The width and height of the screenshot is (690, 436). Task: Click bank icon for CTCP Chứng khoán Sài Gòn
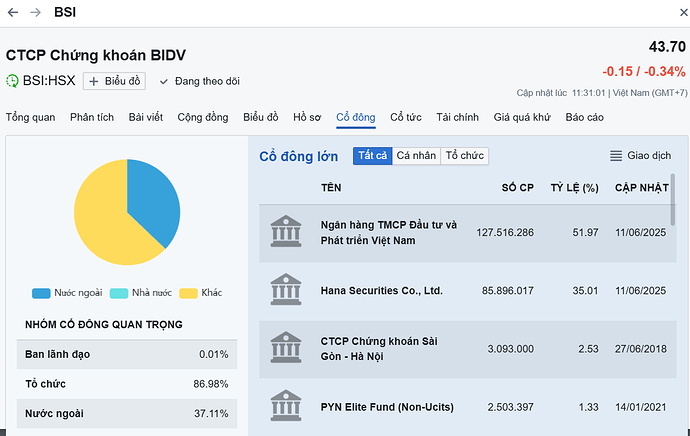point(286,348)
